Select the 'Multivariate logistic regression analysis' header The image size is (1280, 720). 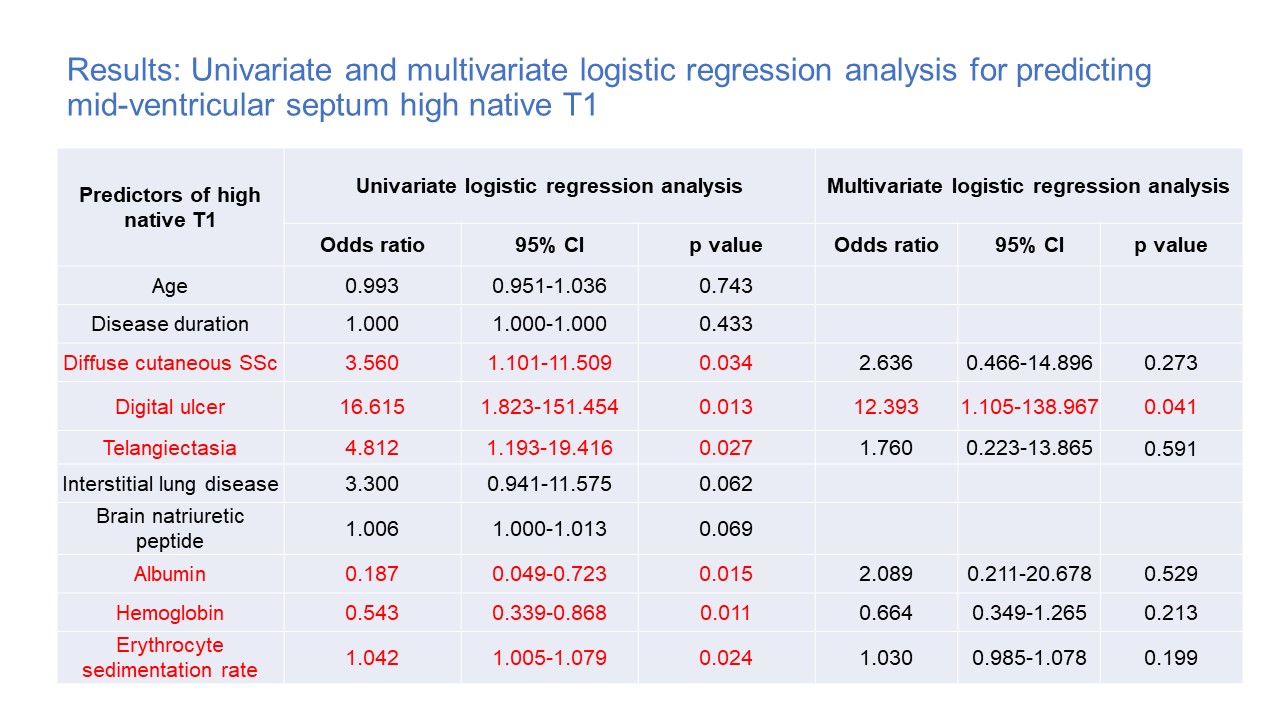1028,186
